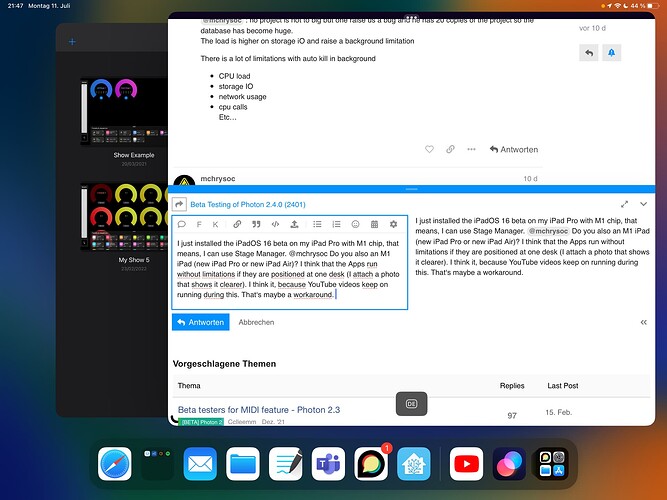
Task: Insert blockquote in the composer
Action: coord(256,224)
